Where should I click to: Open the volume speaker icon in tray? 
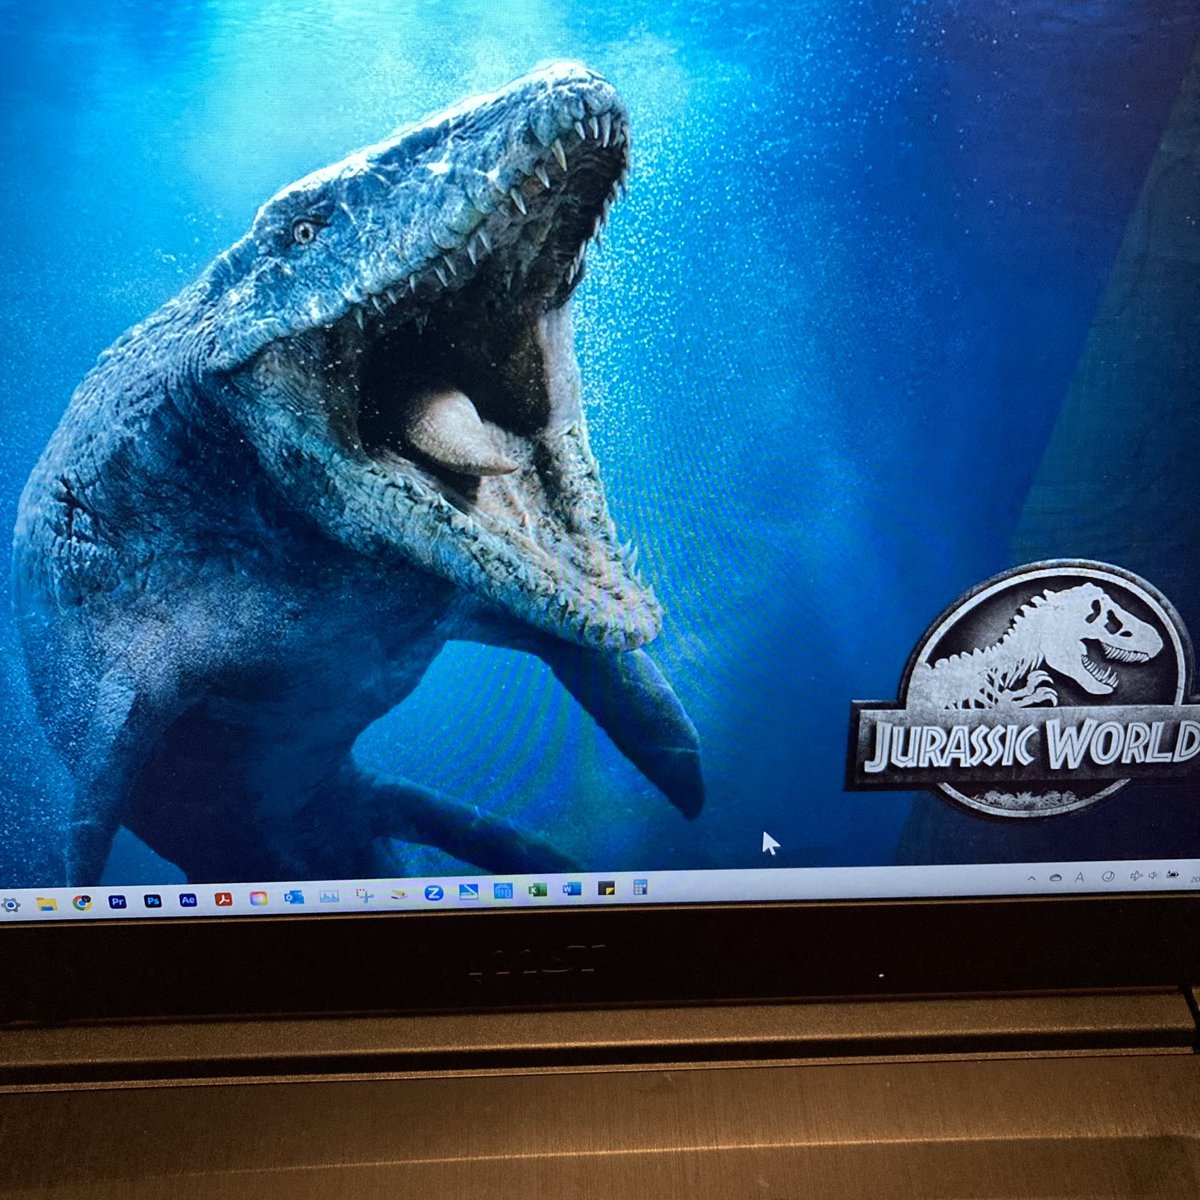[1153, 875]
